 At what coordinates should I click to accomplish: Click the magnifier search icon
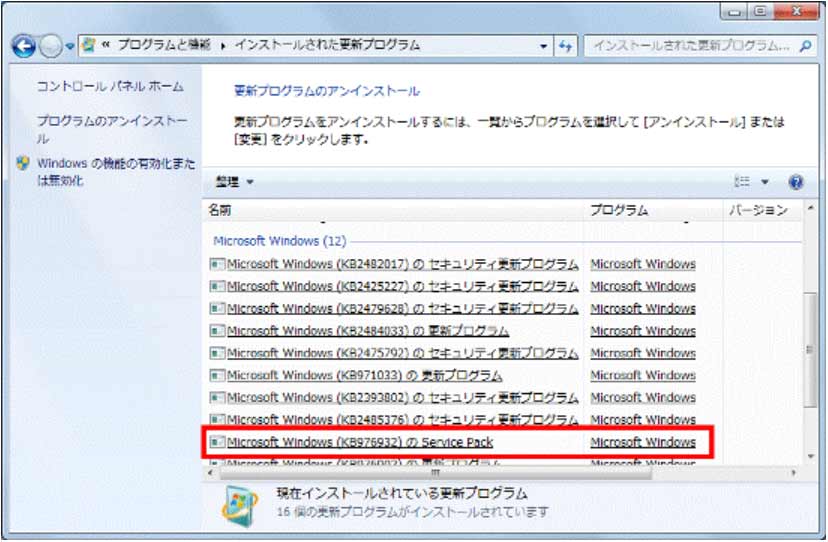tap(805, 46)
